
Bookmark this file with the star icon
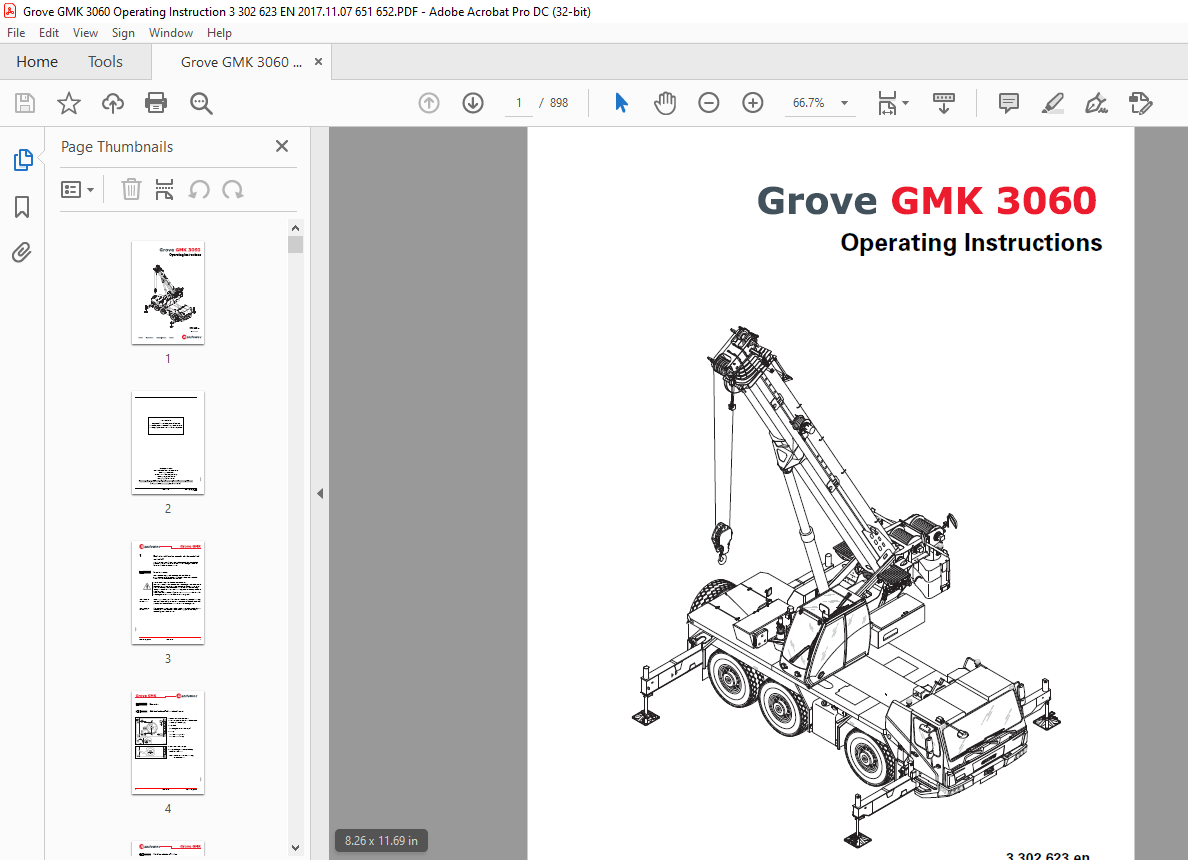pyautogui.click(x=69, y=103)
